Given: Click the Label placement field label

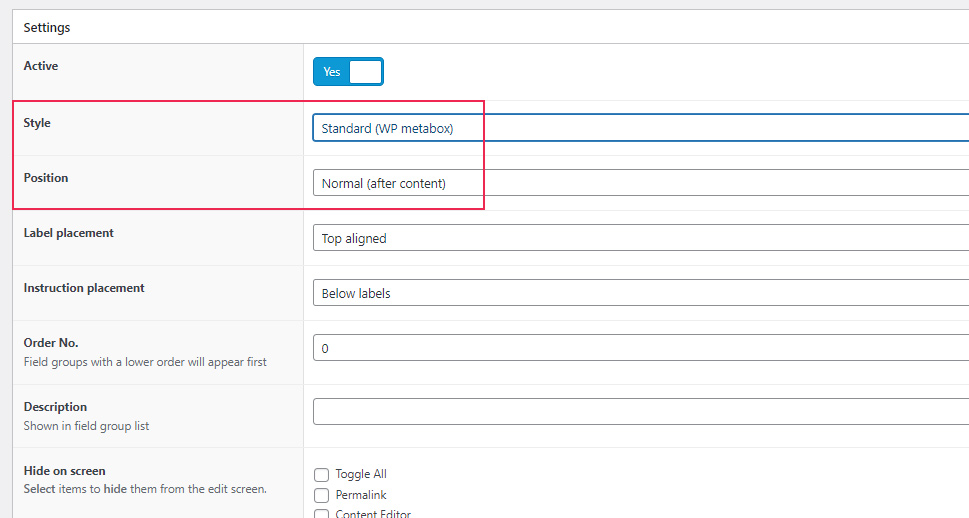Looking at the screenshot, I should click(x=69, y=233).
